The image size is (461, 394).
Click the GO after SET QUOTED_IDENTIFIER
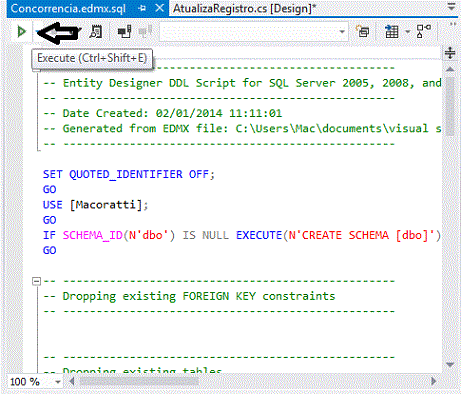click(49, 189)
